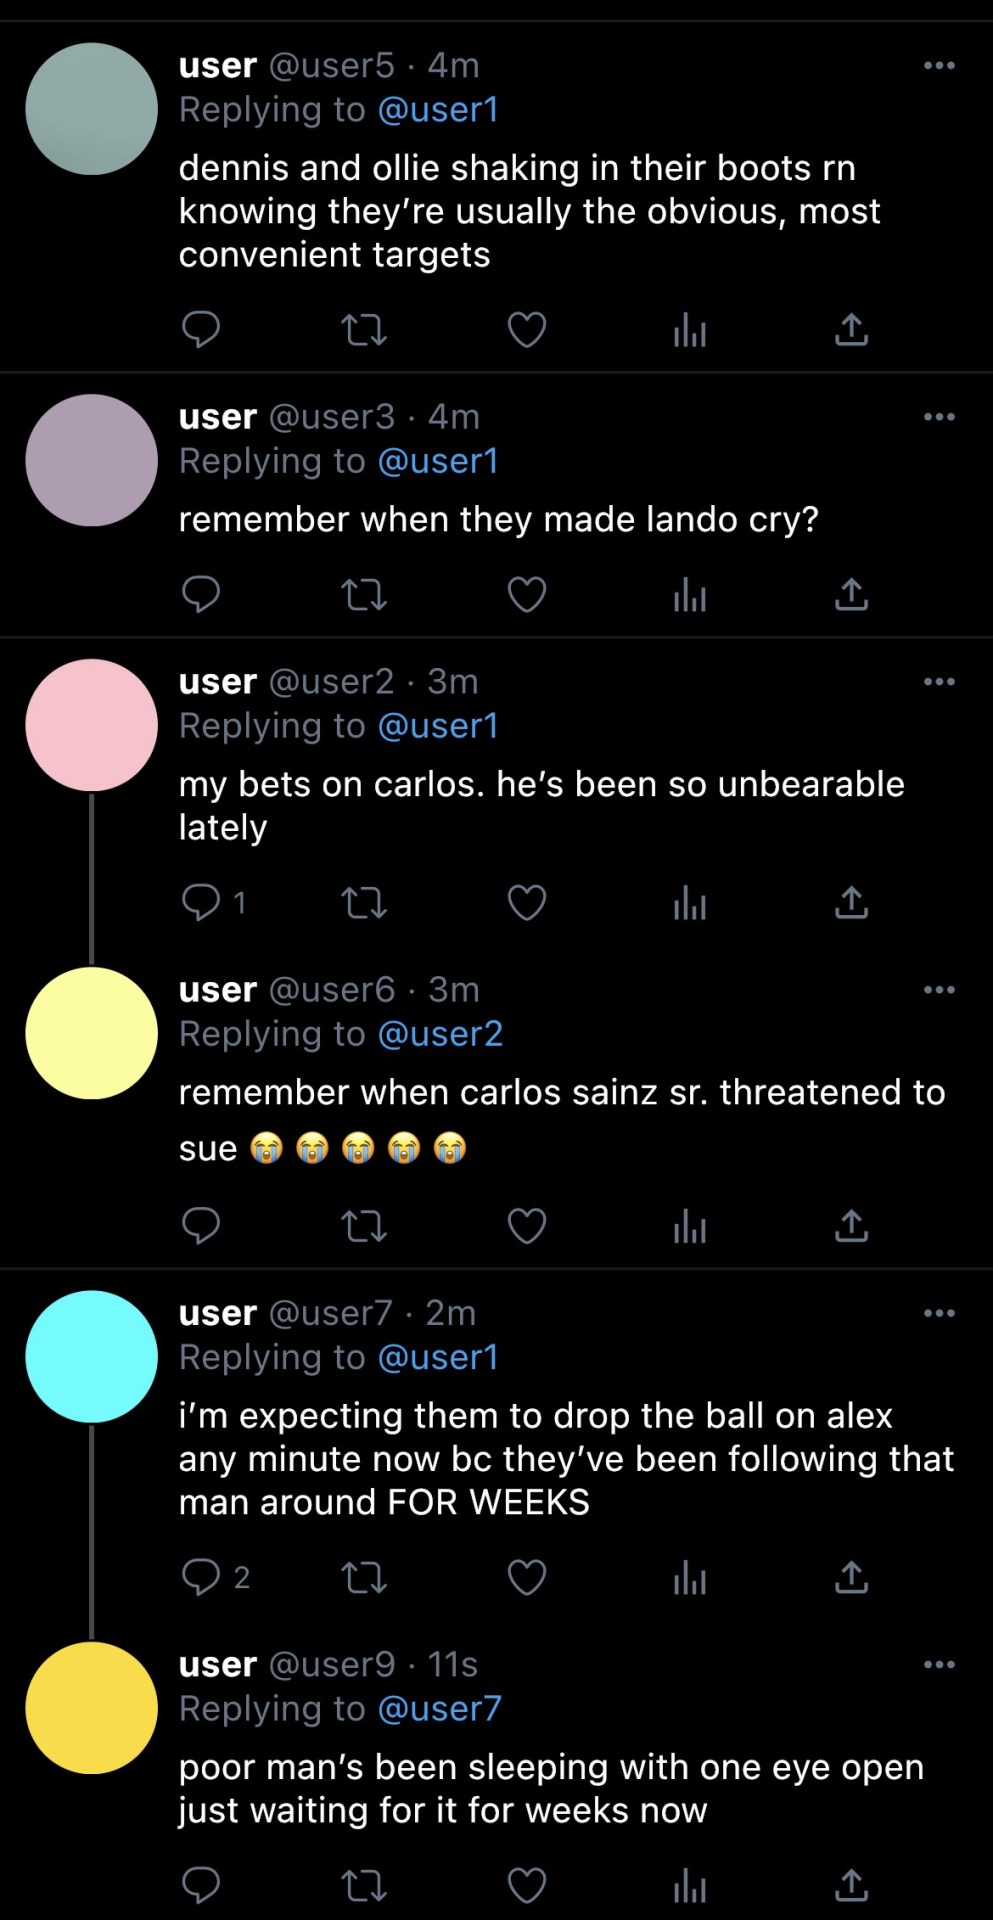
Task: Like user9's poor man's tweet
Action: click(x=527, y=1886)
